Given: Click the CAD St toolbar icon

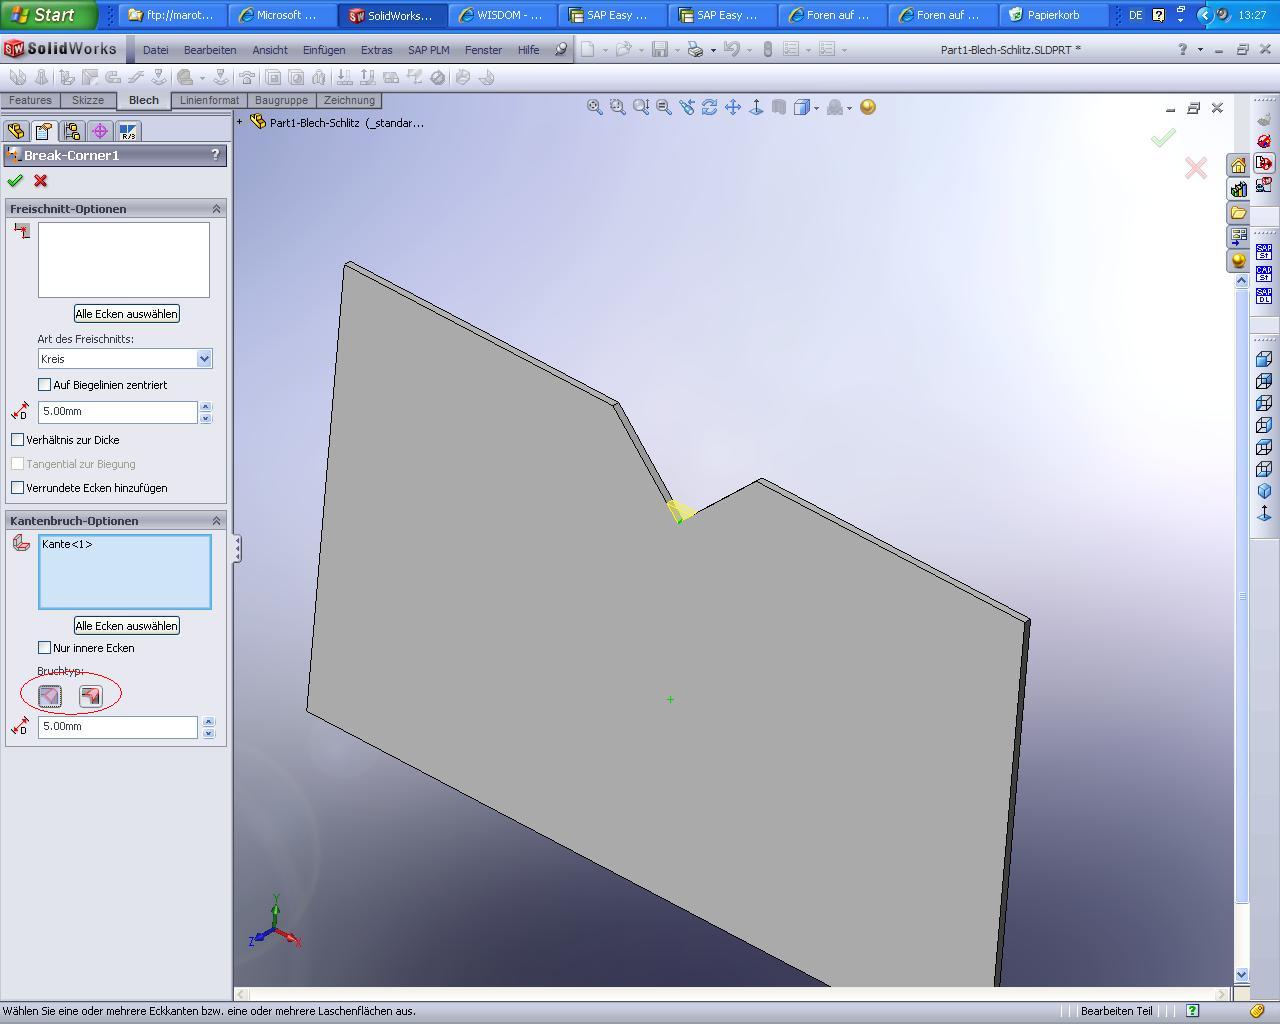Looking at the screenshot, I should tap(1264, 274).
